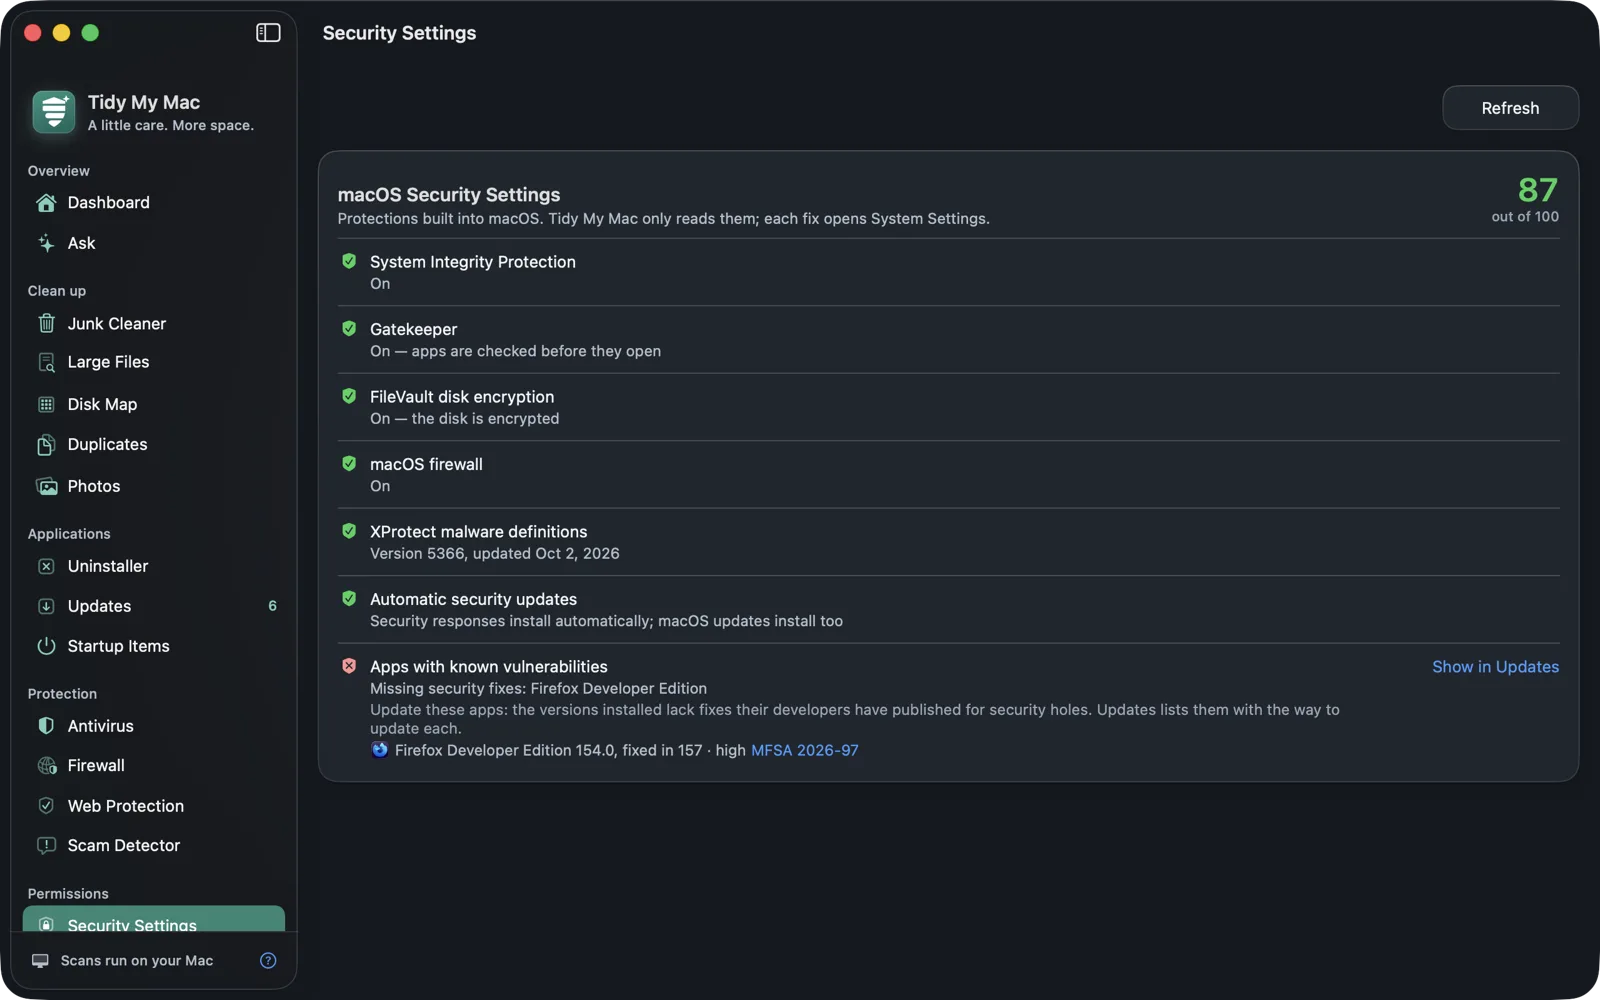Click the Firefox Developer Edition app icon
This screenshot has width=1600, height=1000.
379,750
